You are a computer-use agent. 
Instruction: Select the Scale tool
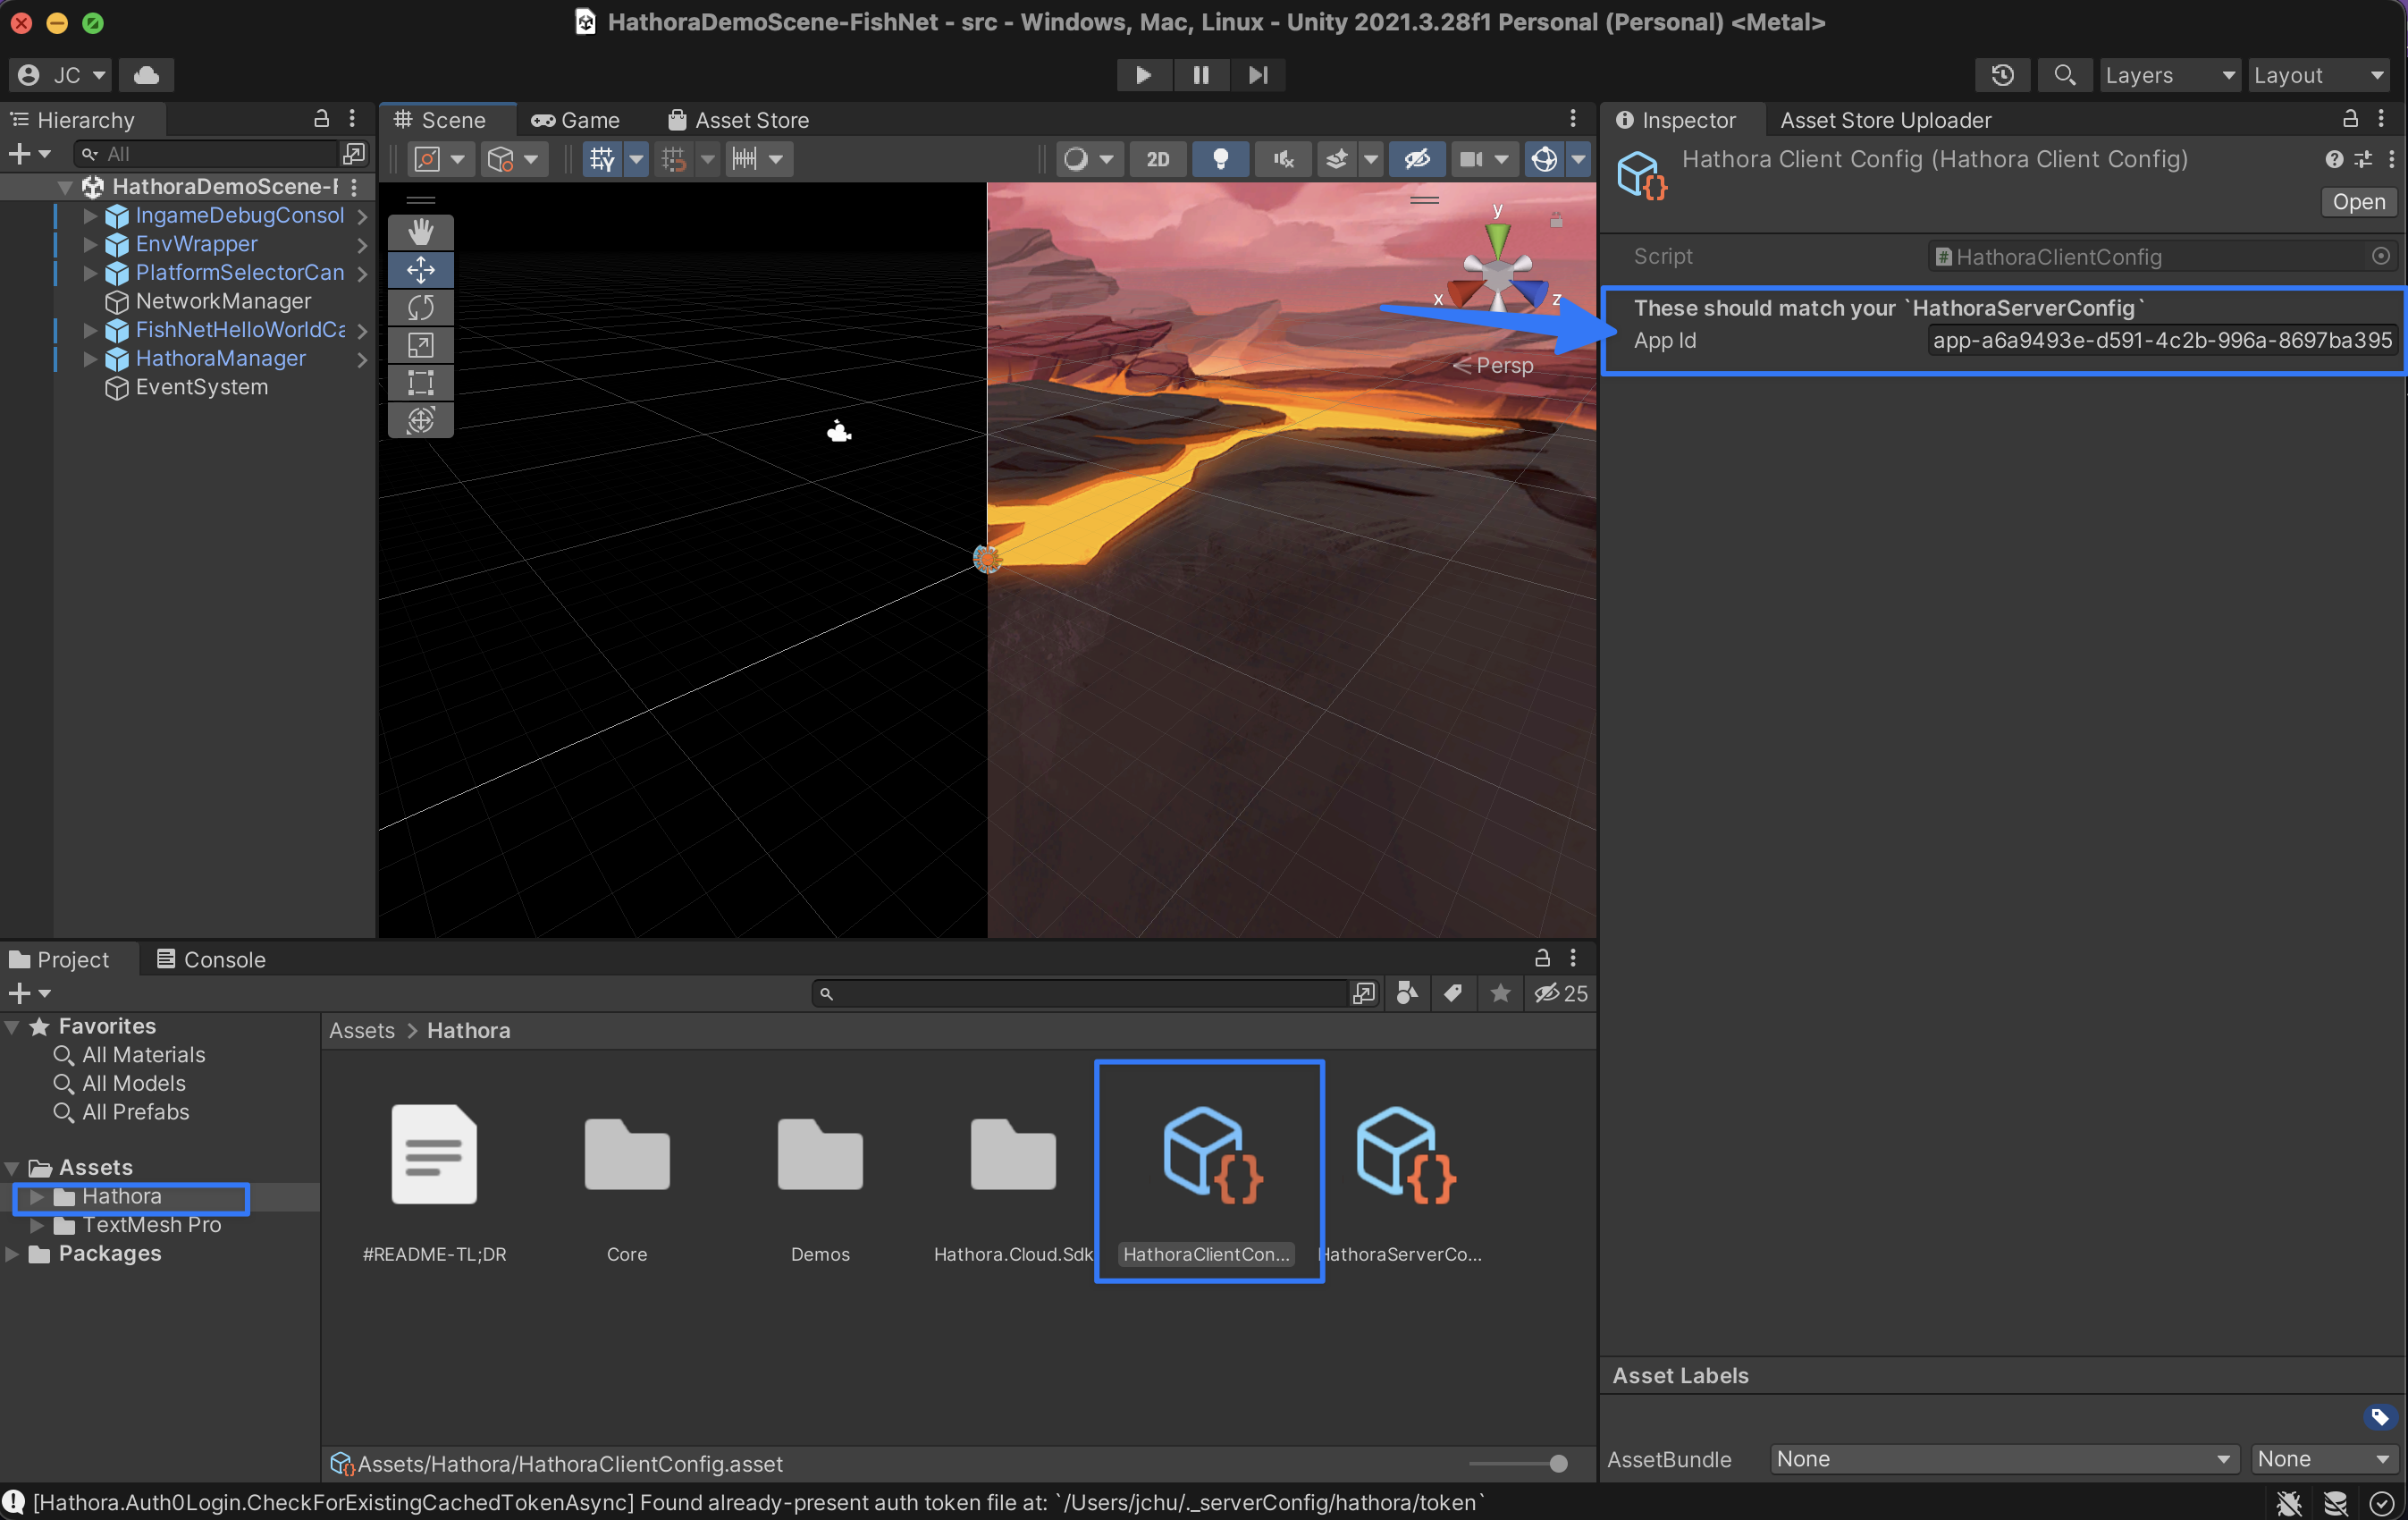click(420, 345)
